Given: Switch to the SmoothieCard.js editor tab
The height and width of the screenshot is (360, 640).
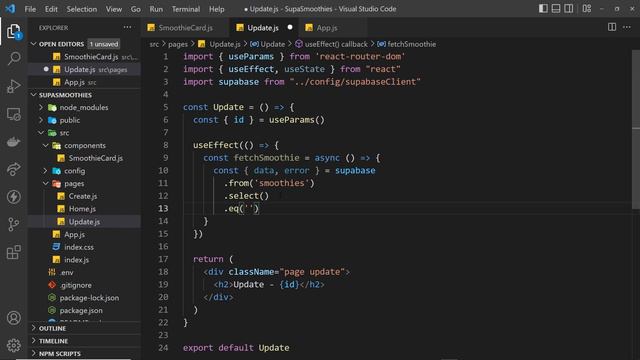Looking at the screenshot, I should click(185, 28).
